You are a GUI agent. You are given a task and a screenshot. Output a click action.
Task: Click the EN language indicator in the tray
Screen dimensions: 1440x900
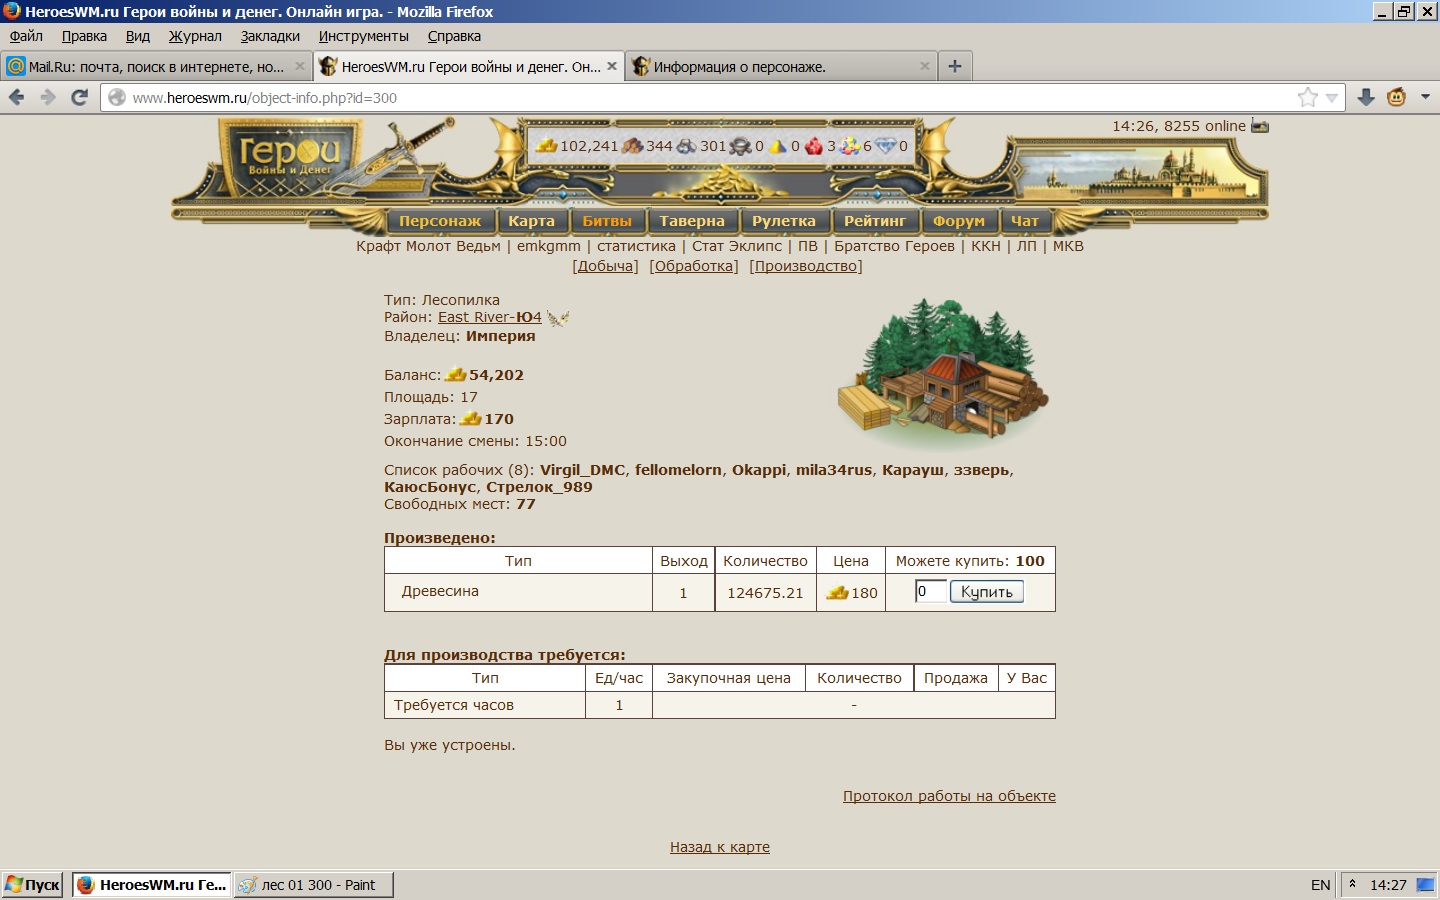pos(1320,885)
